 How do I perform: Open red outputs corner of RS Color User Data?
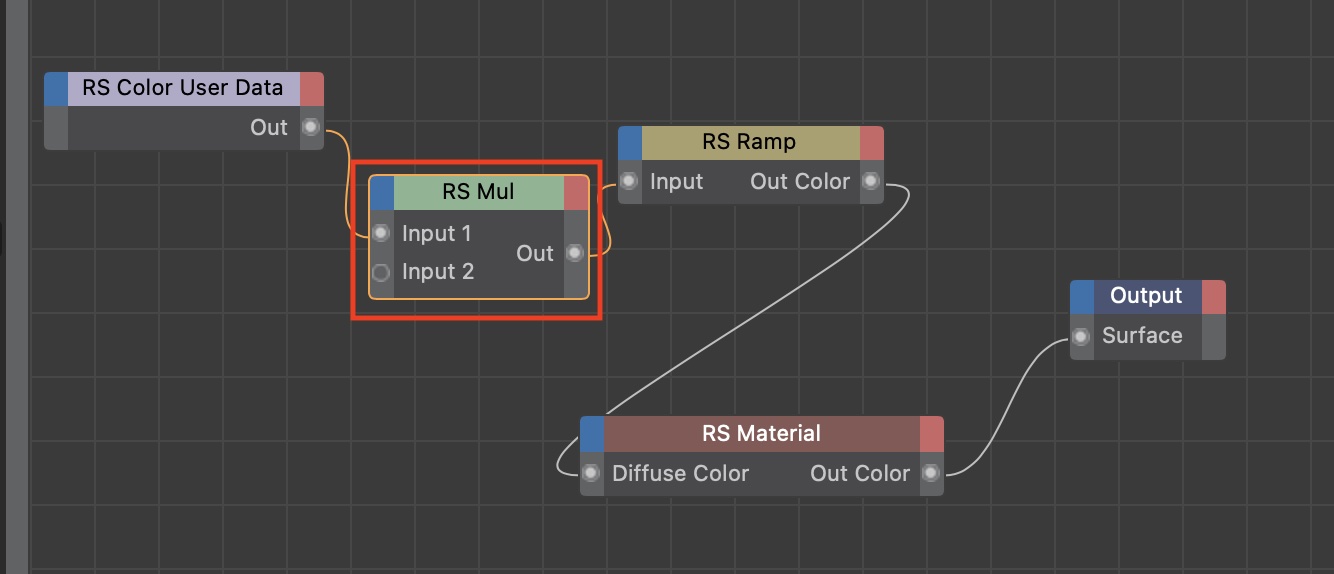pyautogui.click(x=312, y=88)
